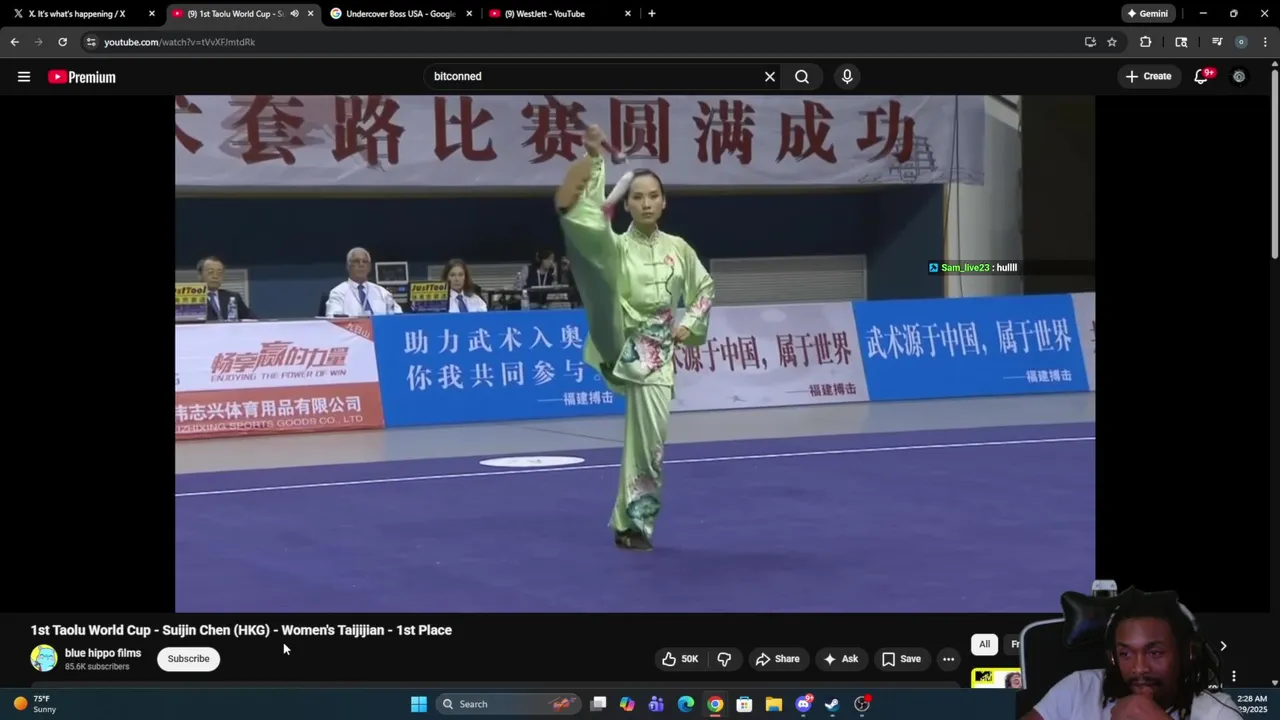This screenshot has height=720, width=1280.
Task: Open Windows taskbar Search box
Action: pyautogui.click(x=508, y=704)
